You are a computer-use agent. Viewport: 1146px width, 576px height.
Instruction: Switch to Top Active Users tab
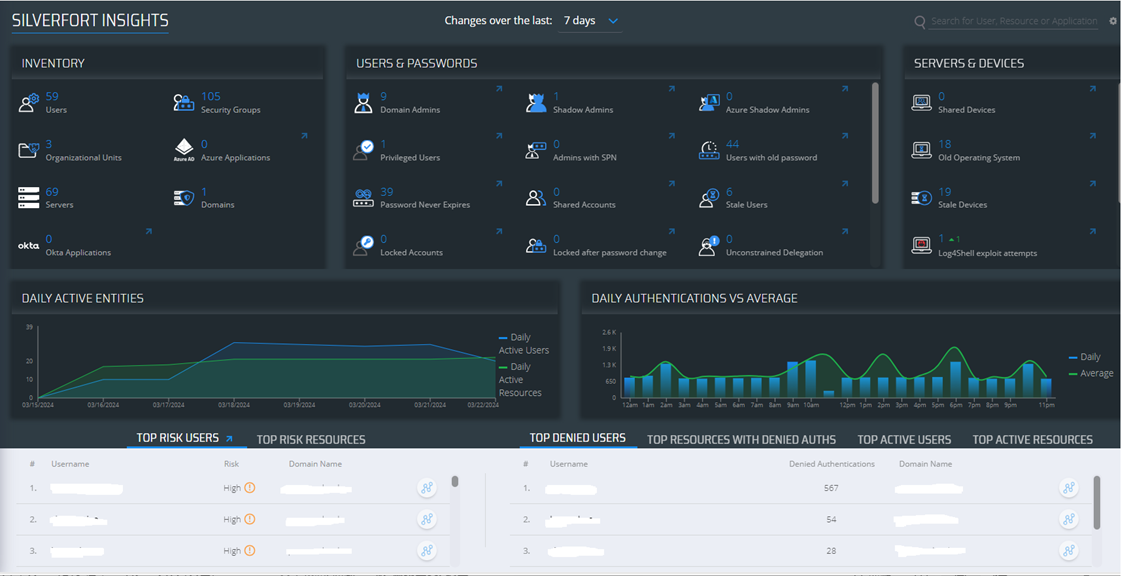[904, 439]
